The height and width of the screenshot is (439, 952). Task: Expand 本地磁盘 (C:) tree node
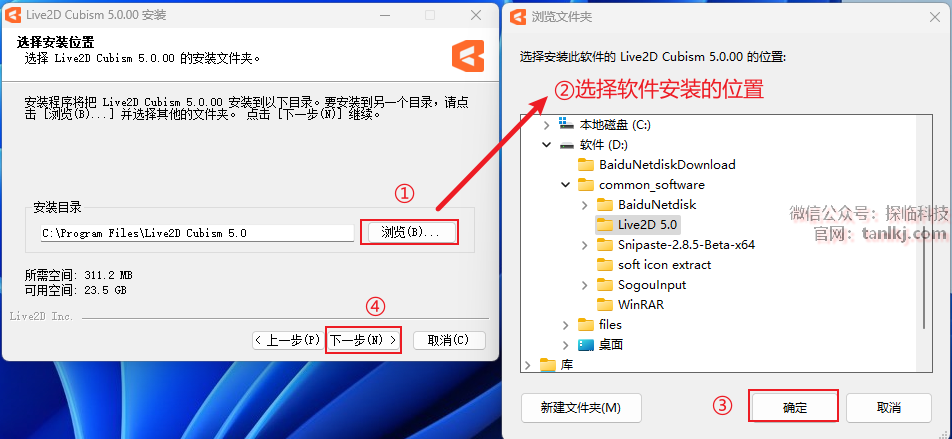coord(546,125)
